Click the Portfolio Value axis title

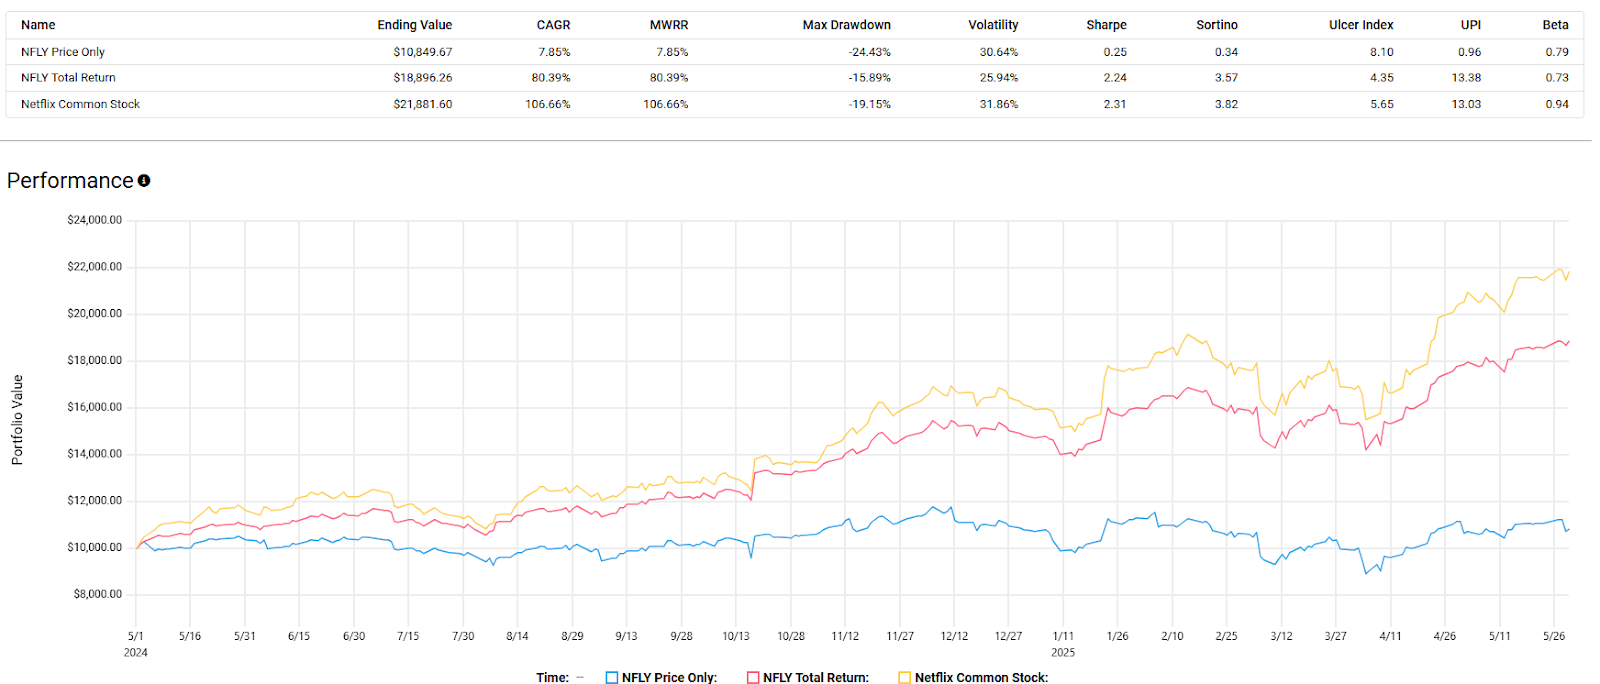(x=17, y=420)
